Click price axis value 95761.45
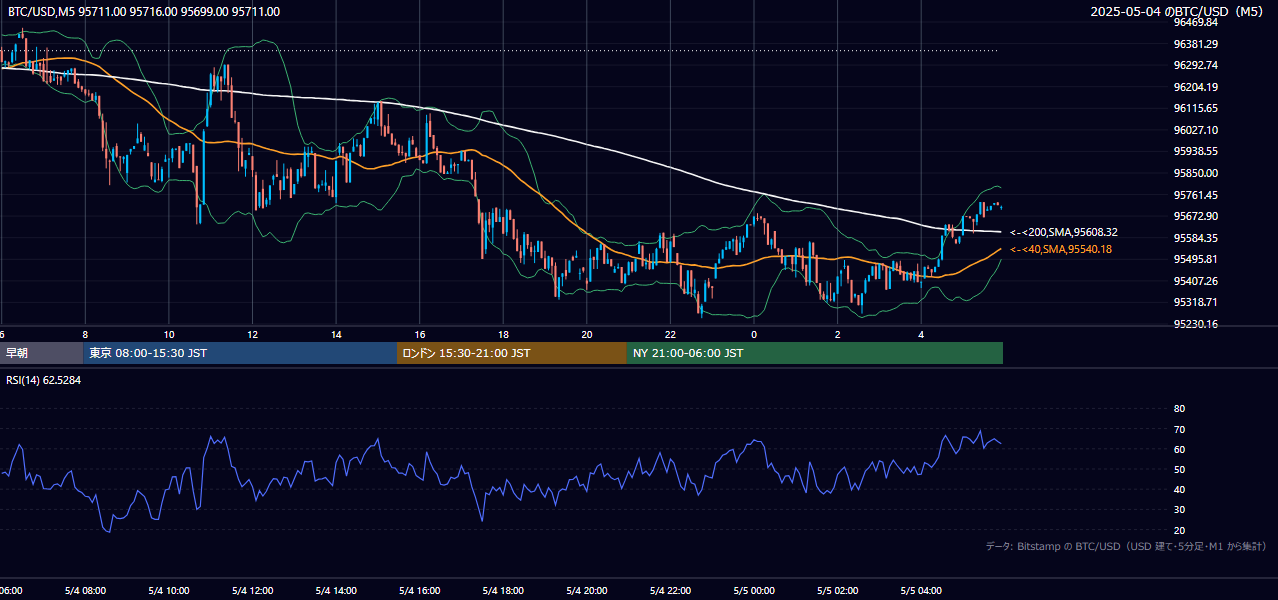 pyautogui.click(x=1196, y=195)
